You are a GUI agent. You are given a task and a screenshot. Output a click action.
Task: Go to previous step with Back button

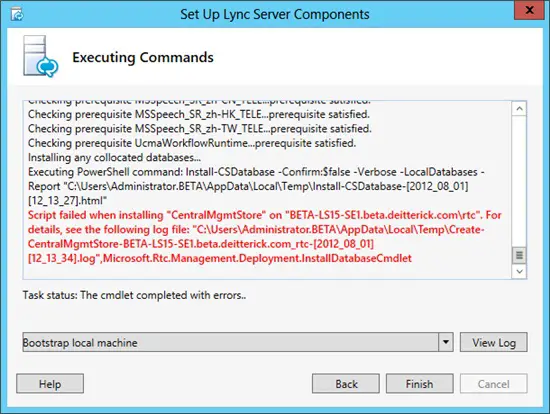point(346,383)
